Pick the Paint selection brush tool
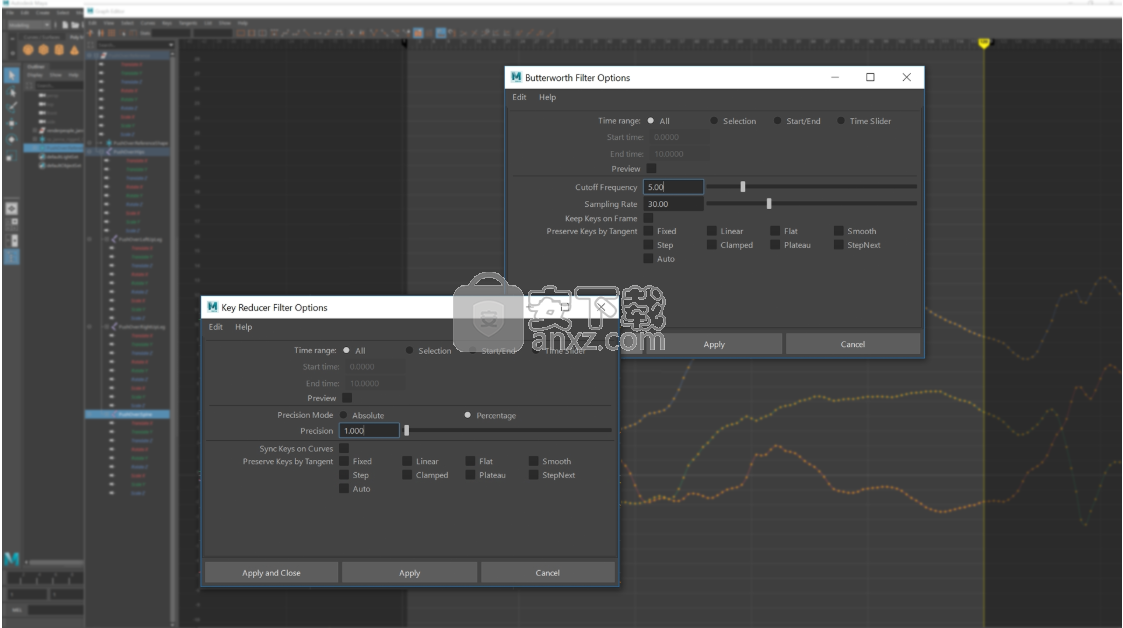The image size is (1123, 628). [x=11, y=107]
